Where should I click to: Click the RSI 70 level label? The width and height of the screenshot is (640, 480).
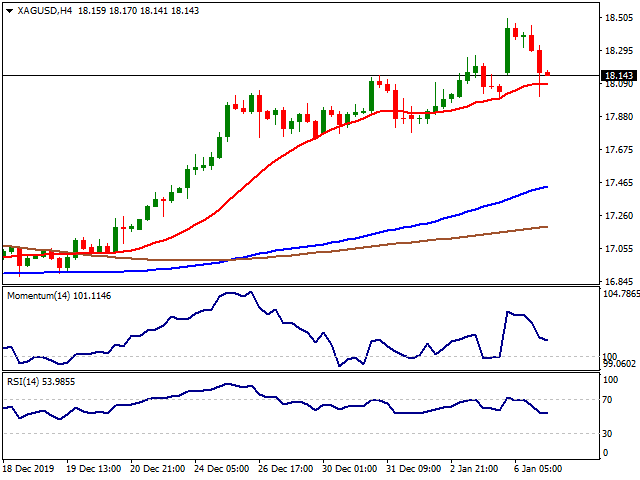607,400
